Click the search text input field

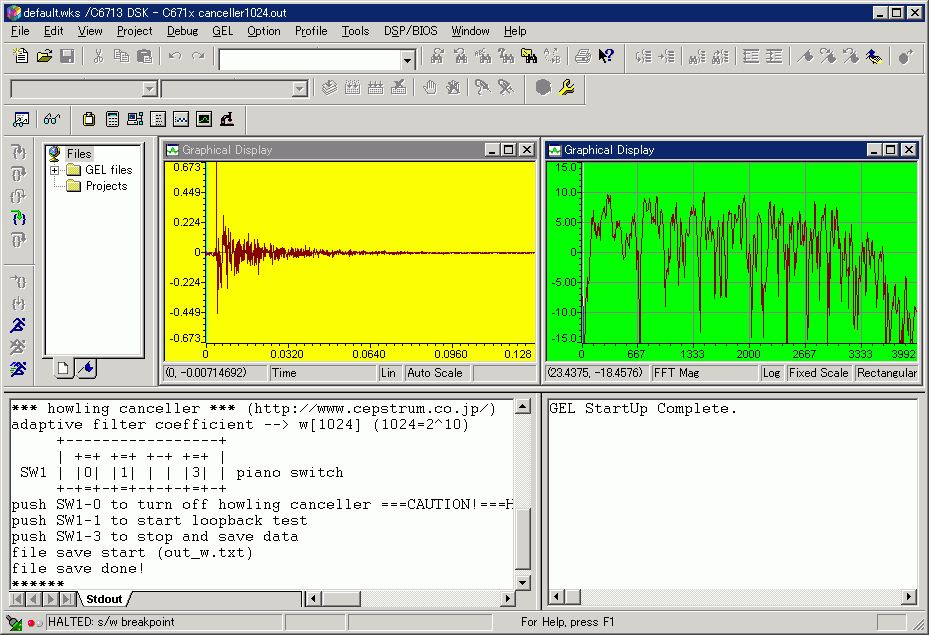pyautogui.click(x=310, y=60)
